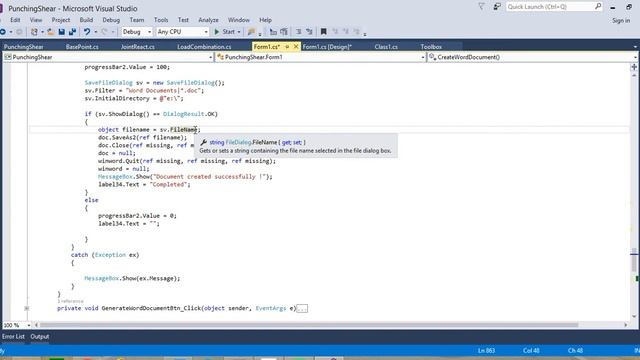Click the decrease indent icon

[298, 32]
